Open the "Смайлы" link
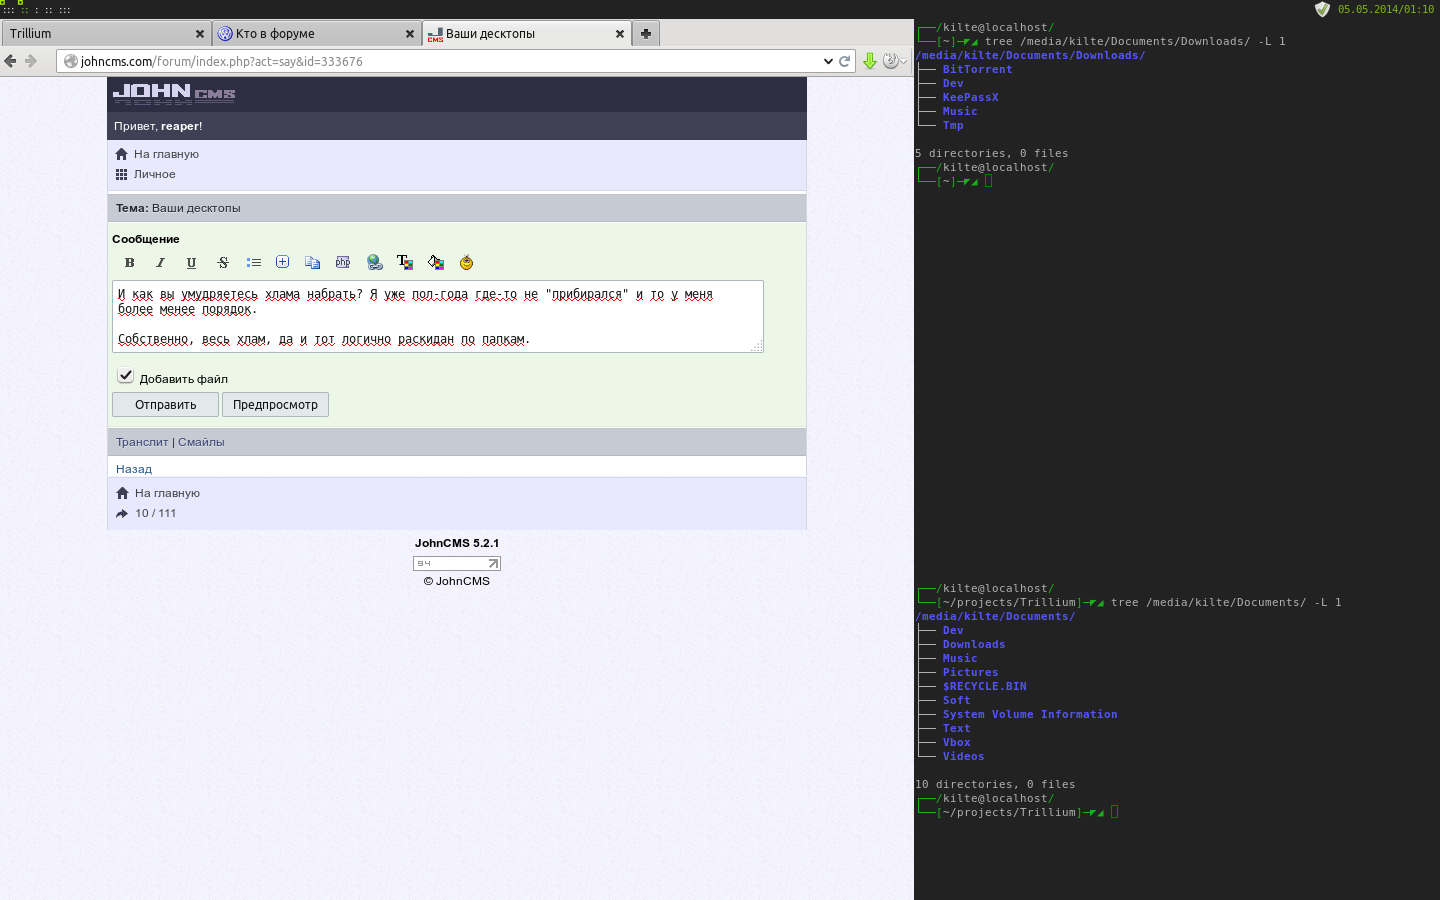Screen dimensions: 1440x900 click(201, 442)
